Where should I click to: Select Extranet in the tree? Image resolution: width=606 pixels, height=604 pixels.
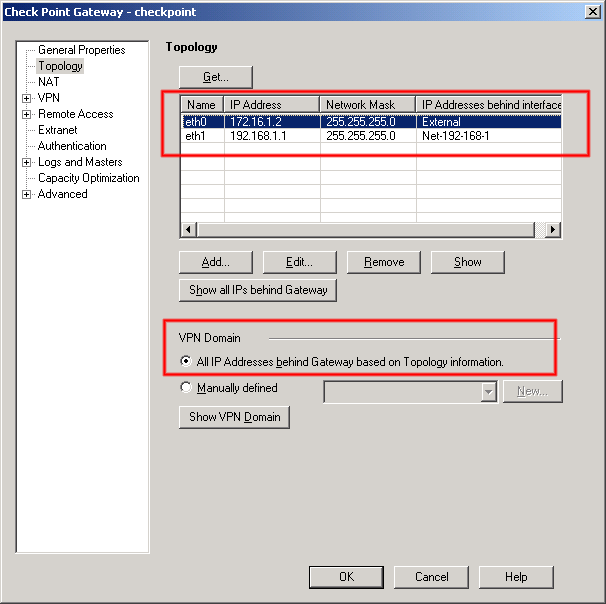click(x=58, y=130)
